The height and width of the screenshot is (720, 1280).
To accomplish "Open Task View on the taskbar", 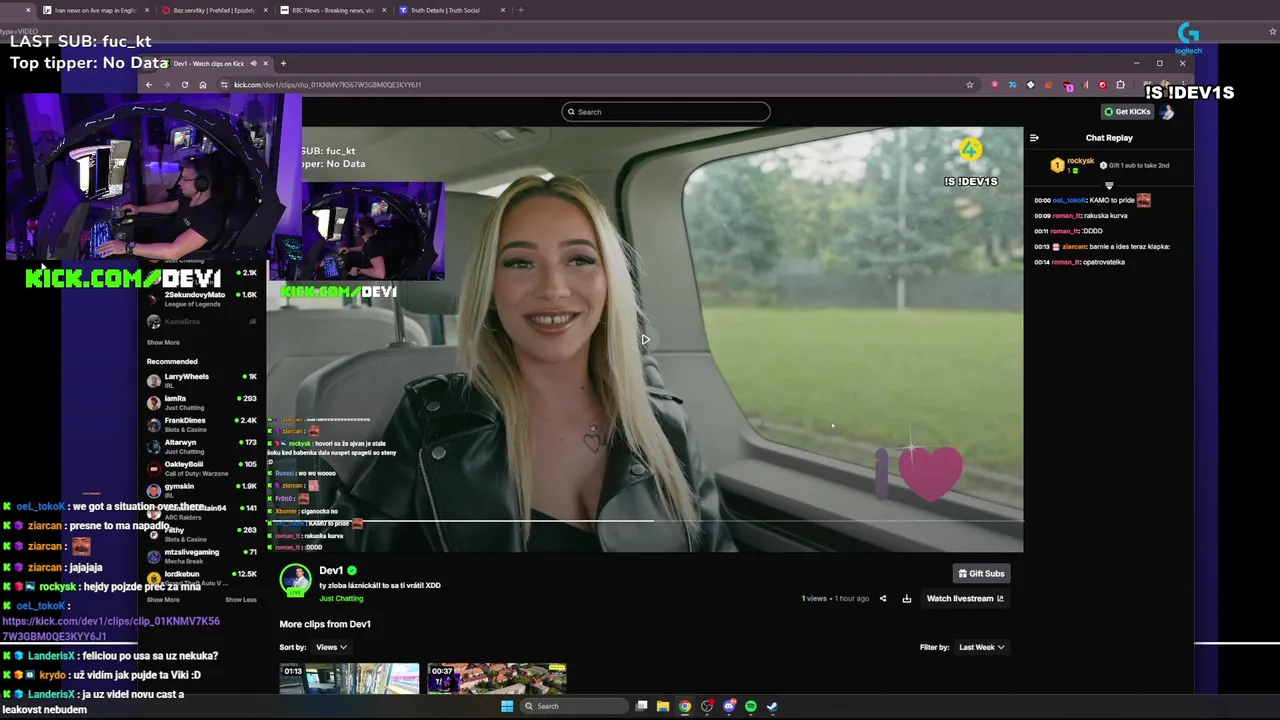I will click(x=641, y=706).
